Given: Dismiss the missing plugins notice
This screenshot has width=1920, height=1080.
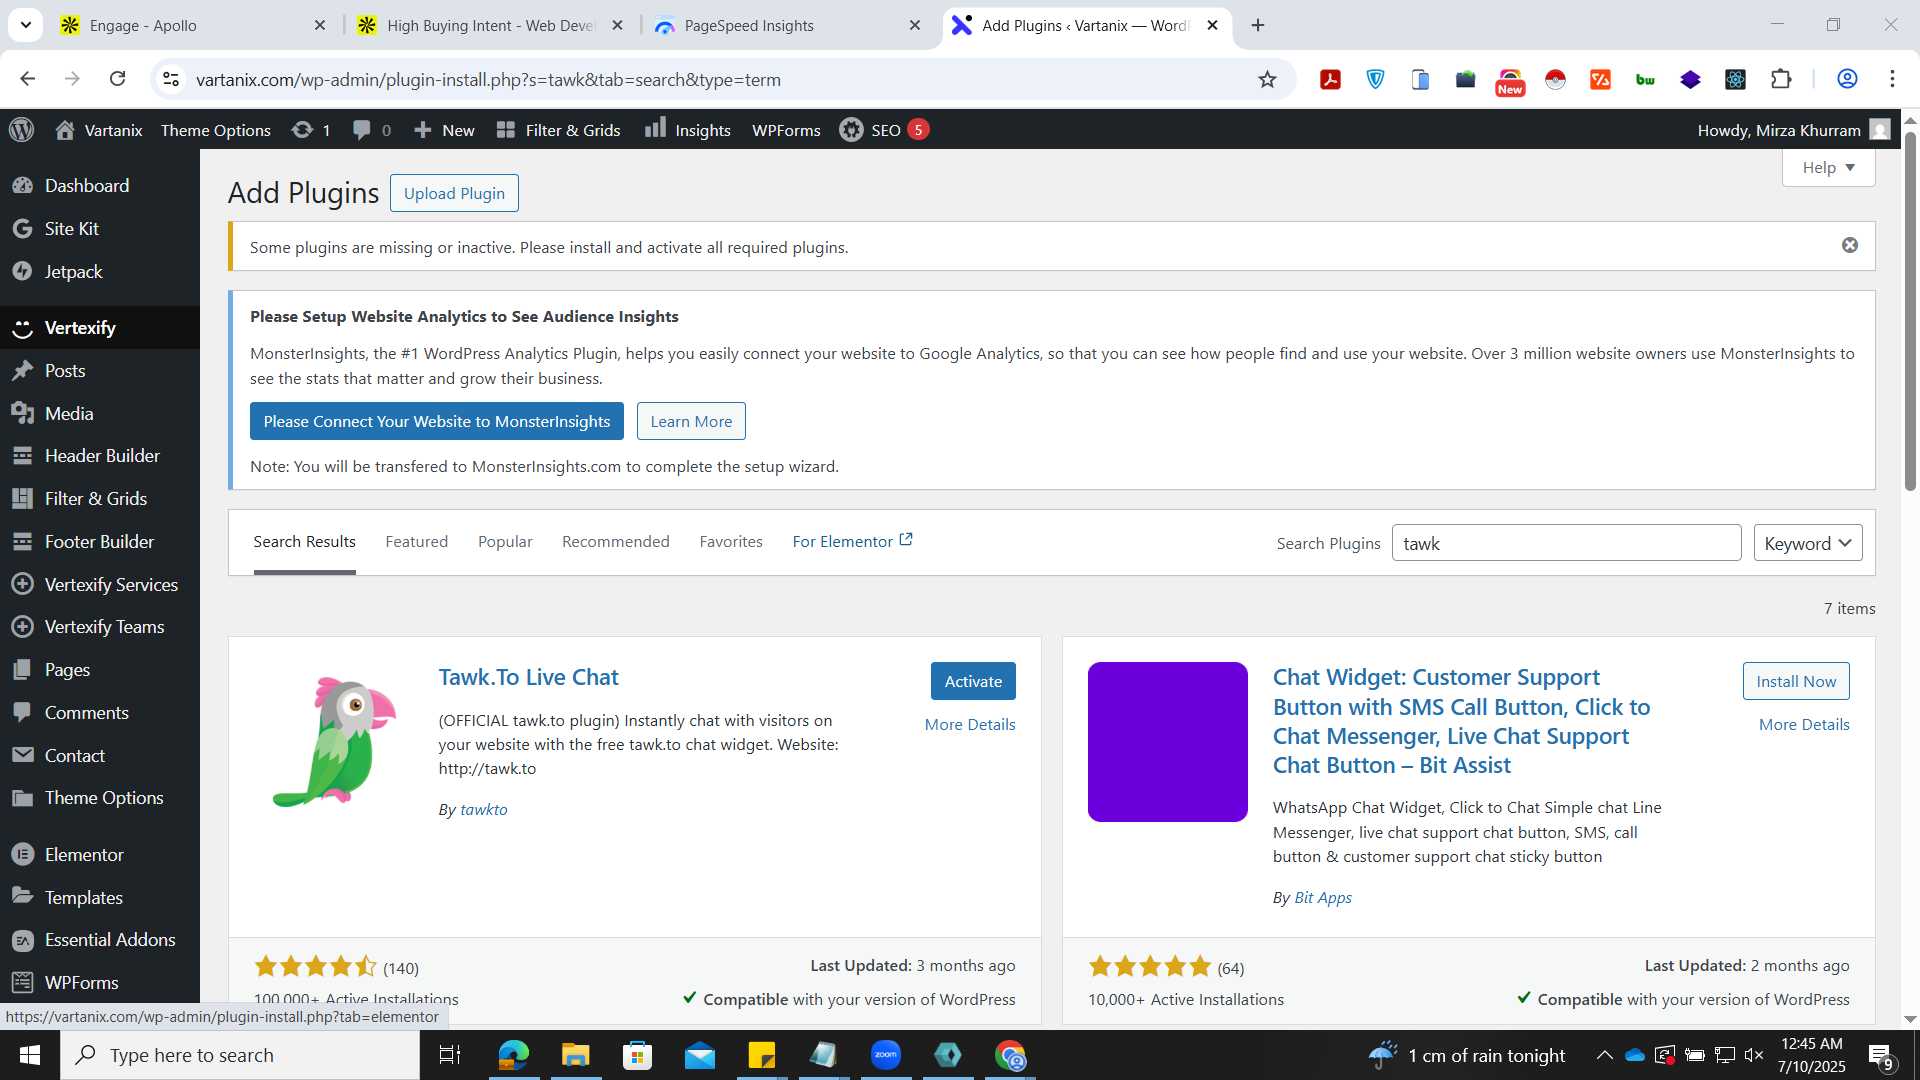Looking at the screenshot, I should (1850, 245).
